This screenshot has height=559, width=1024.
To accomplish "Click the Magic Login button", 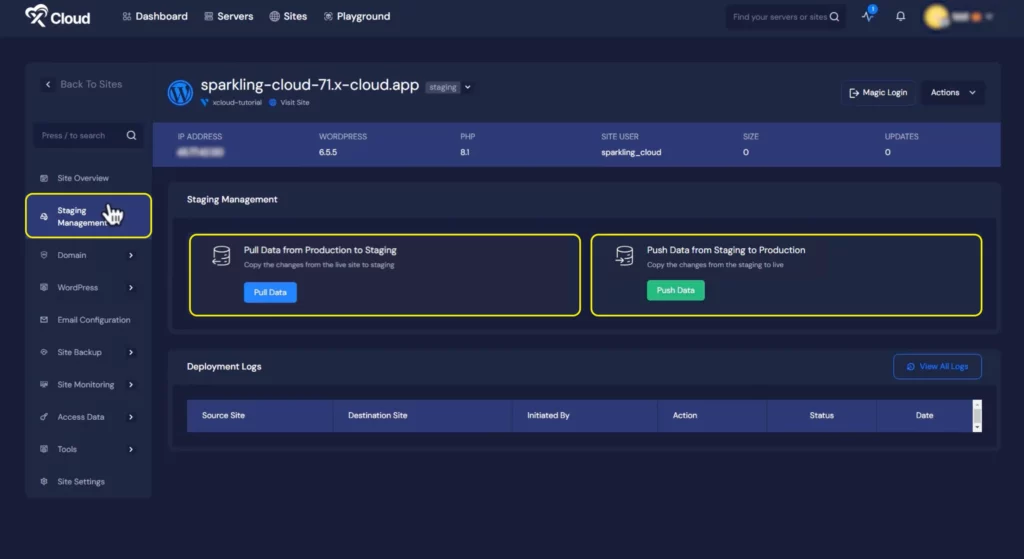I will tap(878, 93).
